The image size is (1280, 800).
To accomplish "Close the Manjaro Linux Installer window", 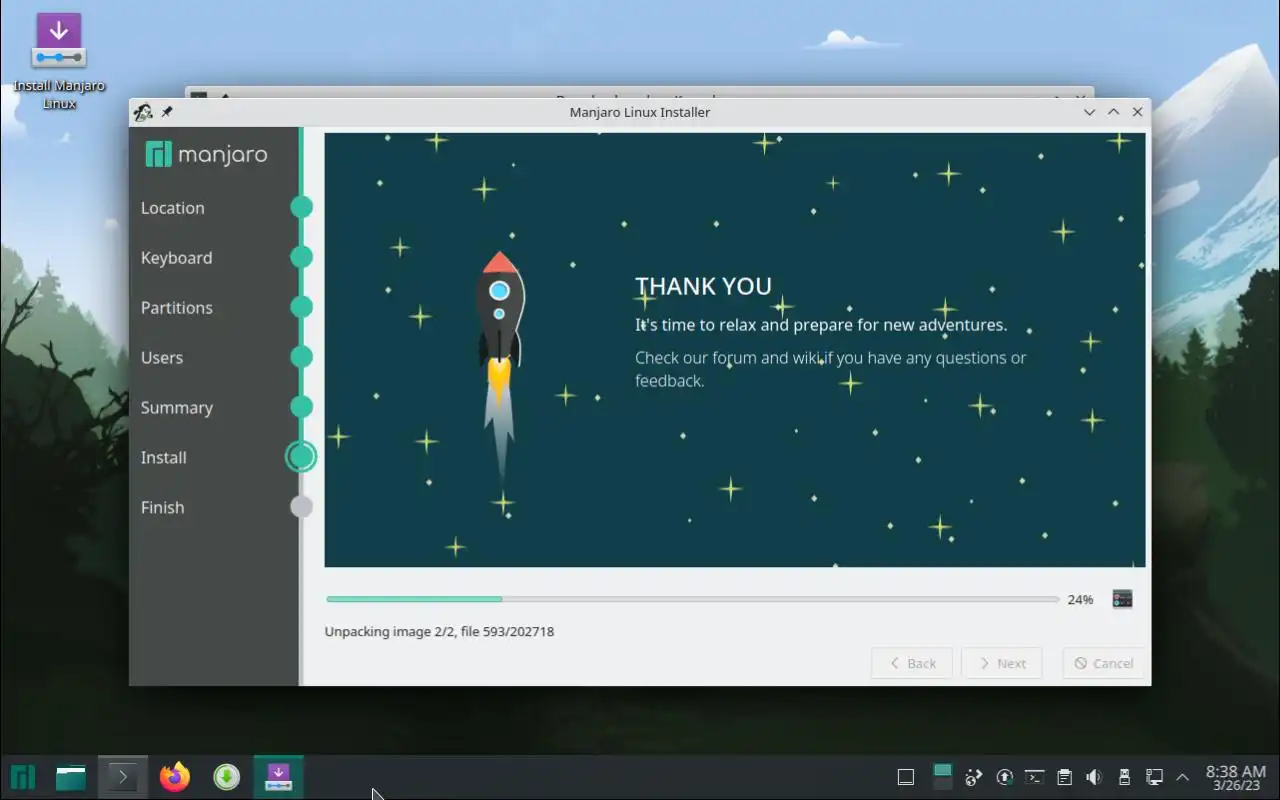I will pos(1137,112).
